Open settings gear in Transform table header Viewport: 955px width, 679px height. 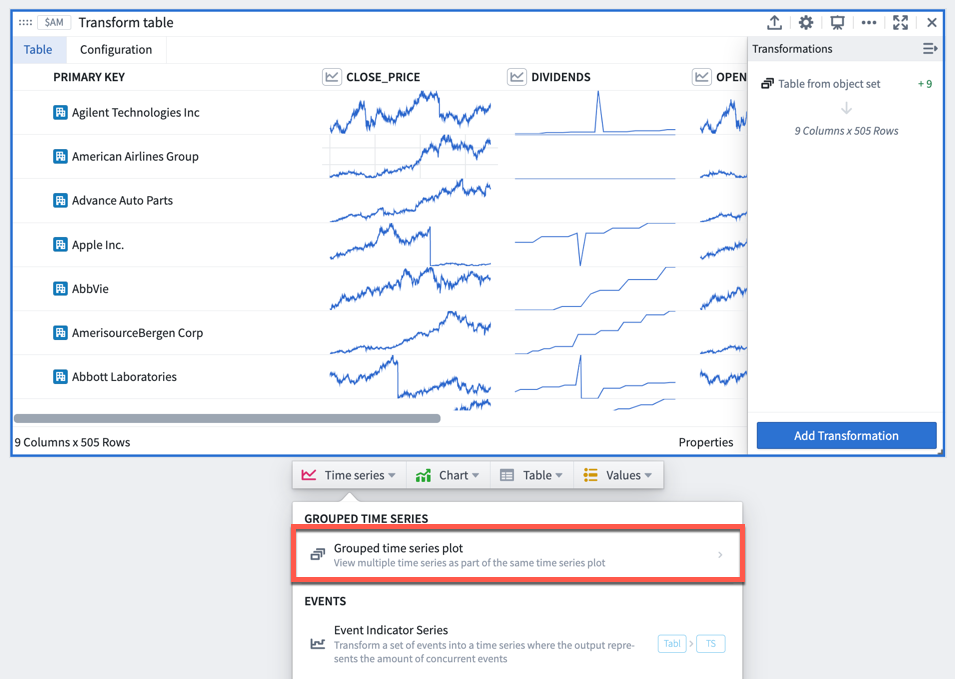806,23
